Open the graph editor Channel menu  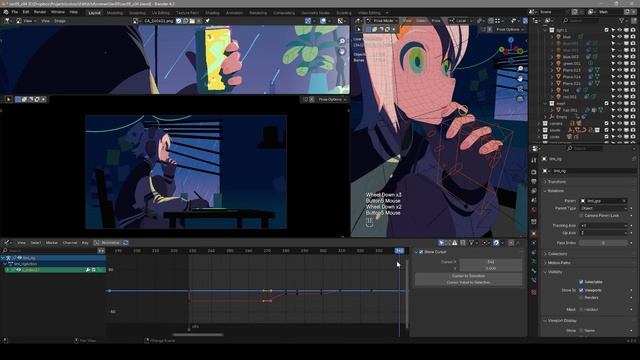click(70, 242)
